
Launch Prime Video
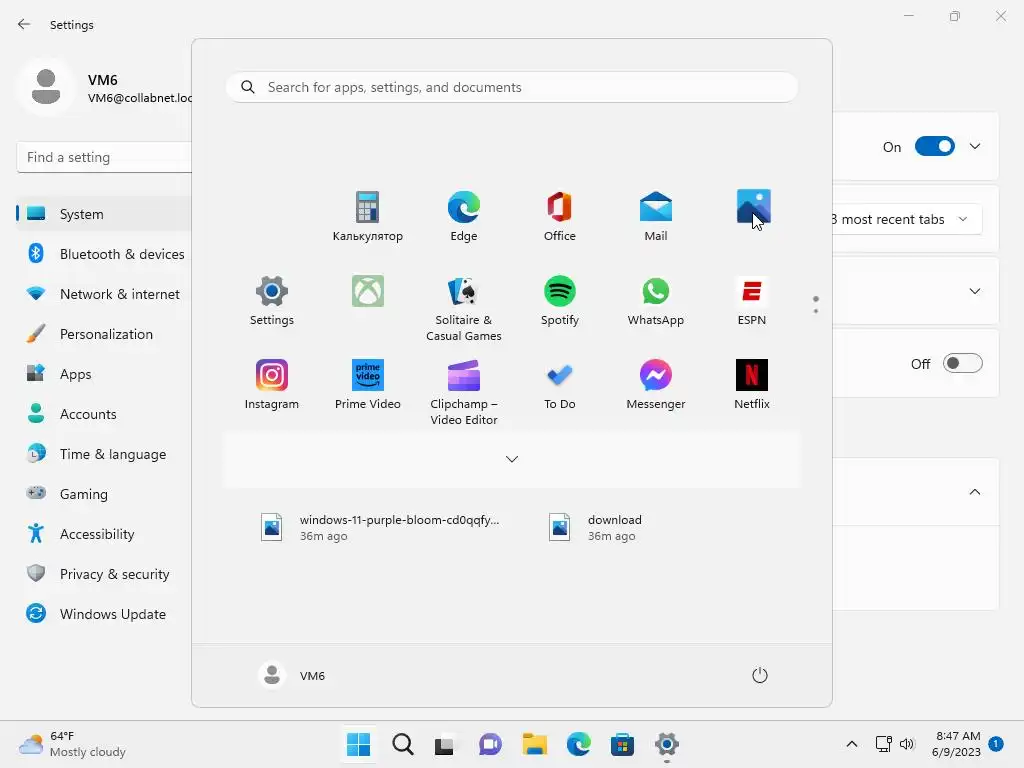pos(368,385)
